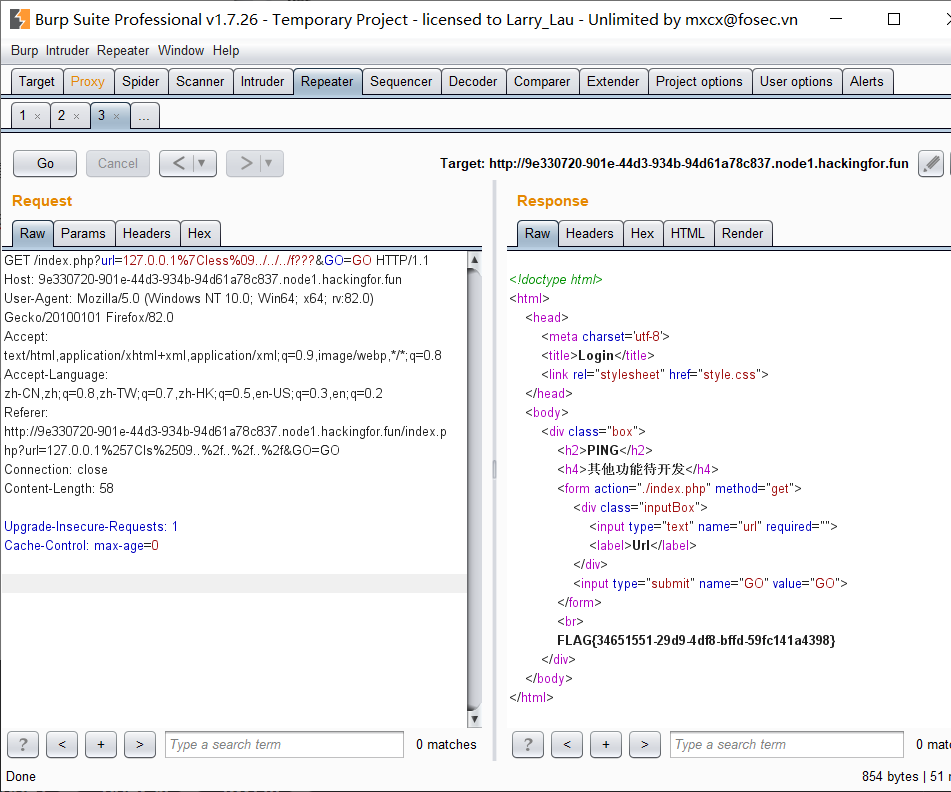
Task: Select the request Headers tab
Action: (147, 233)
